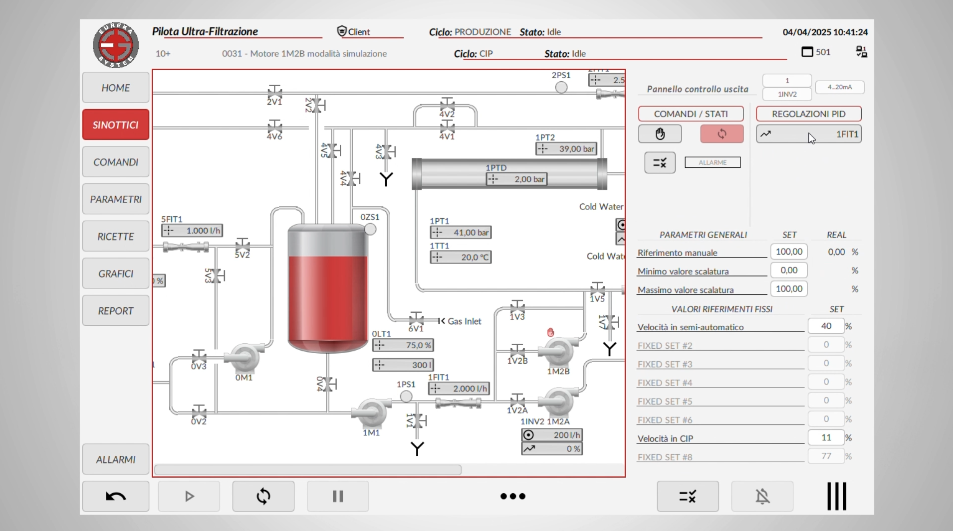Open the three-dots more options menu

pyautogui.click(x=513, y=495)
